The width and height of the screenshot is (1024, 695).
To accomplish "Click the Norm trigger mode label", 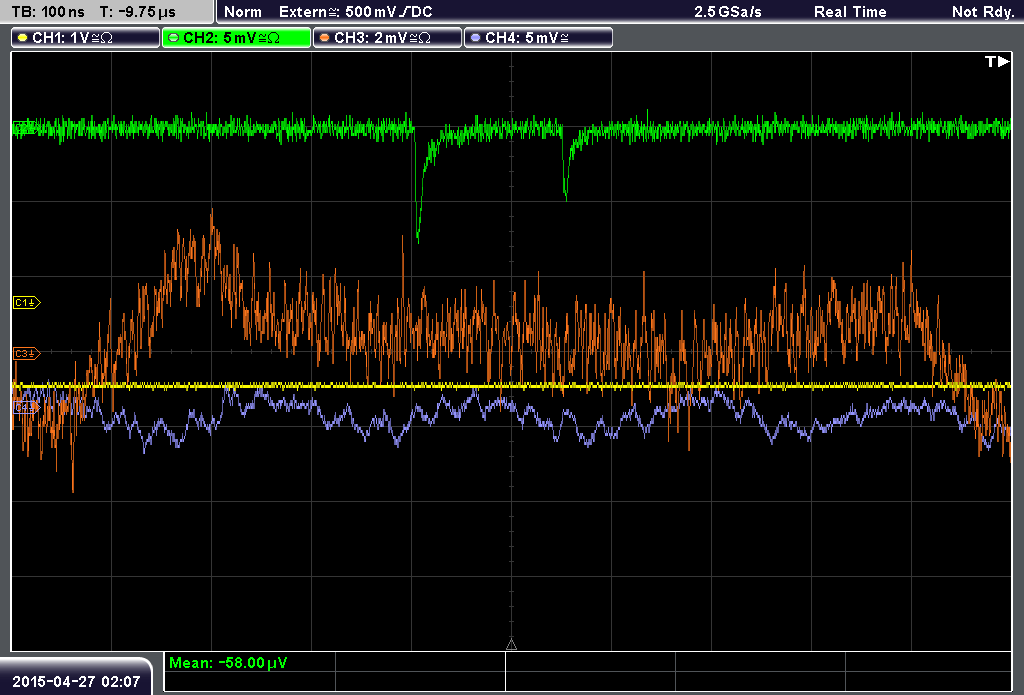I will pyautogui.click(x=242, y=12).
